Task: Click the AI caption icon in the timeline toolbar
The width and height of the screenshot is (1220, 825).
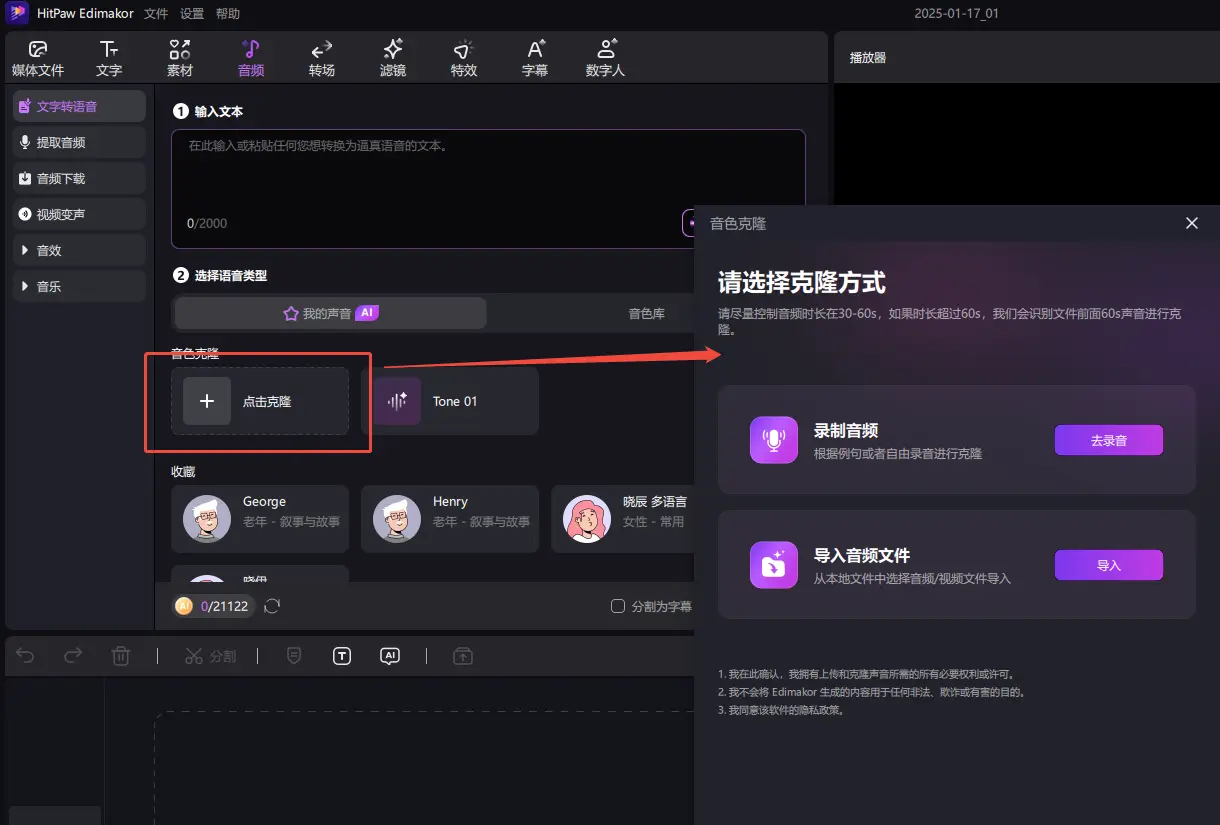Action: [390, 656]
